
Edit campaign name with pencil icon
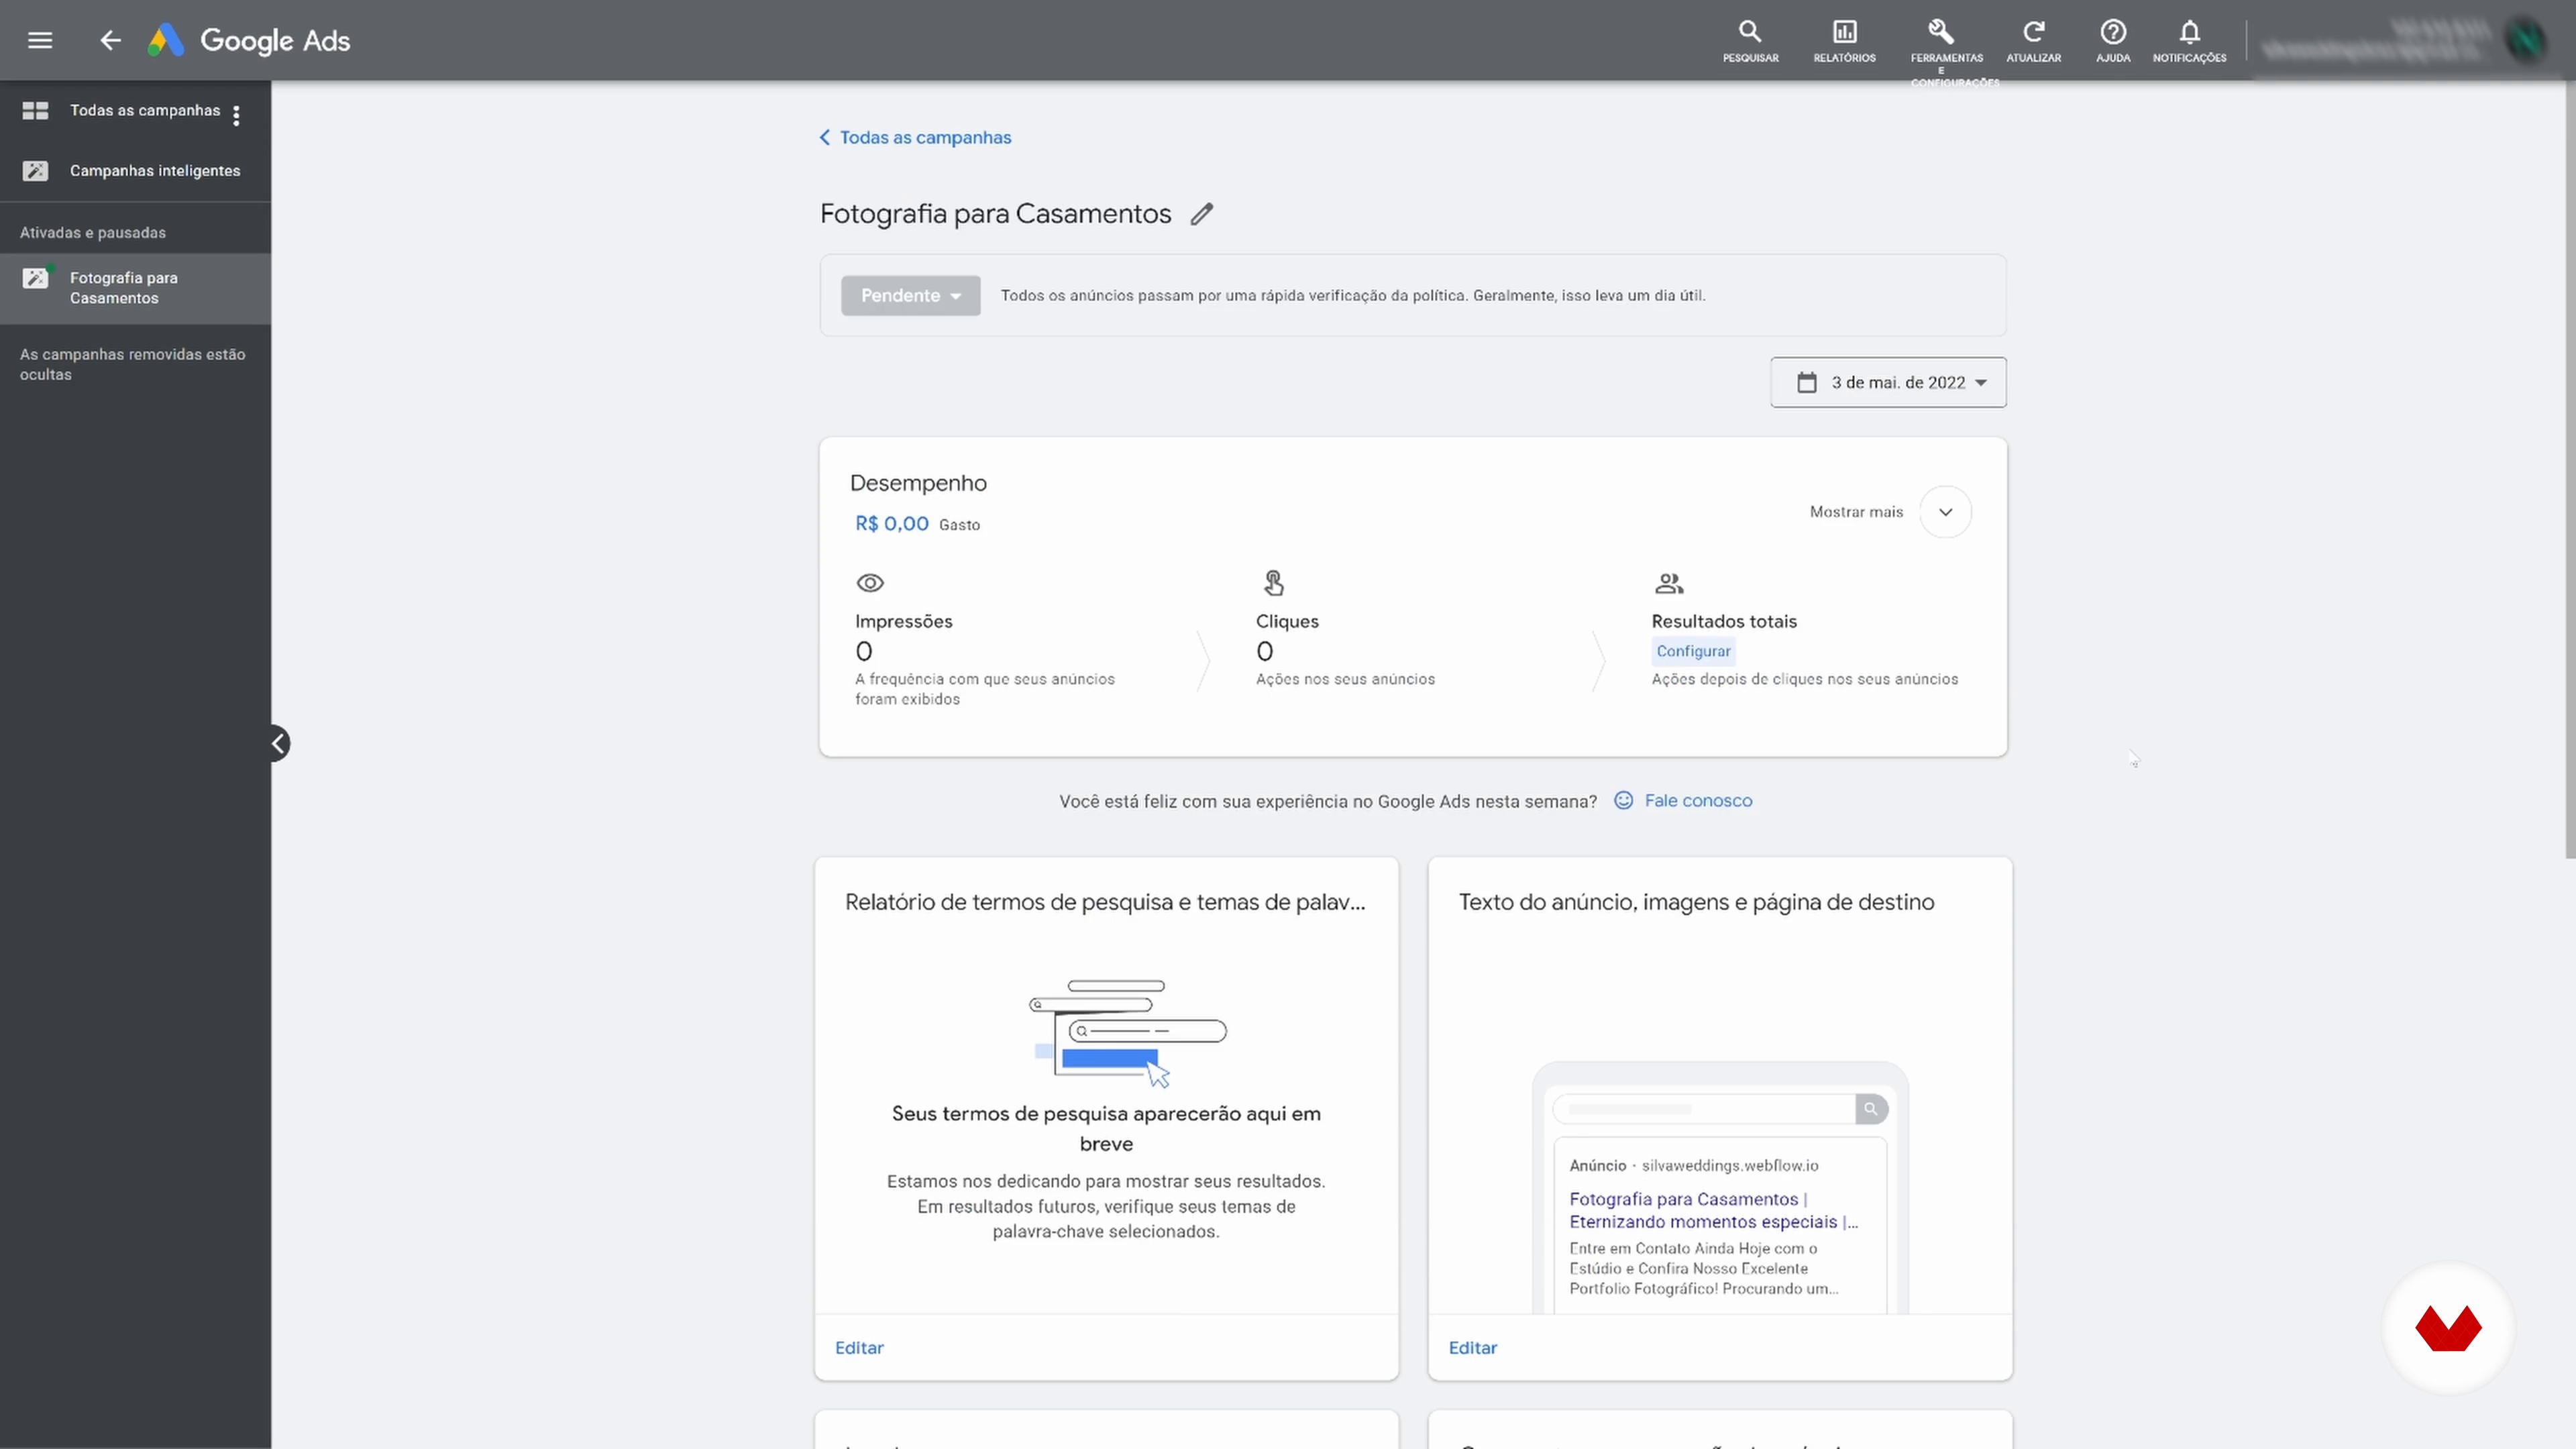1201,213
